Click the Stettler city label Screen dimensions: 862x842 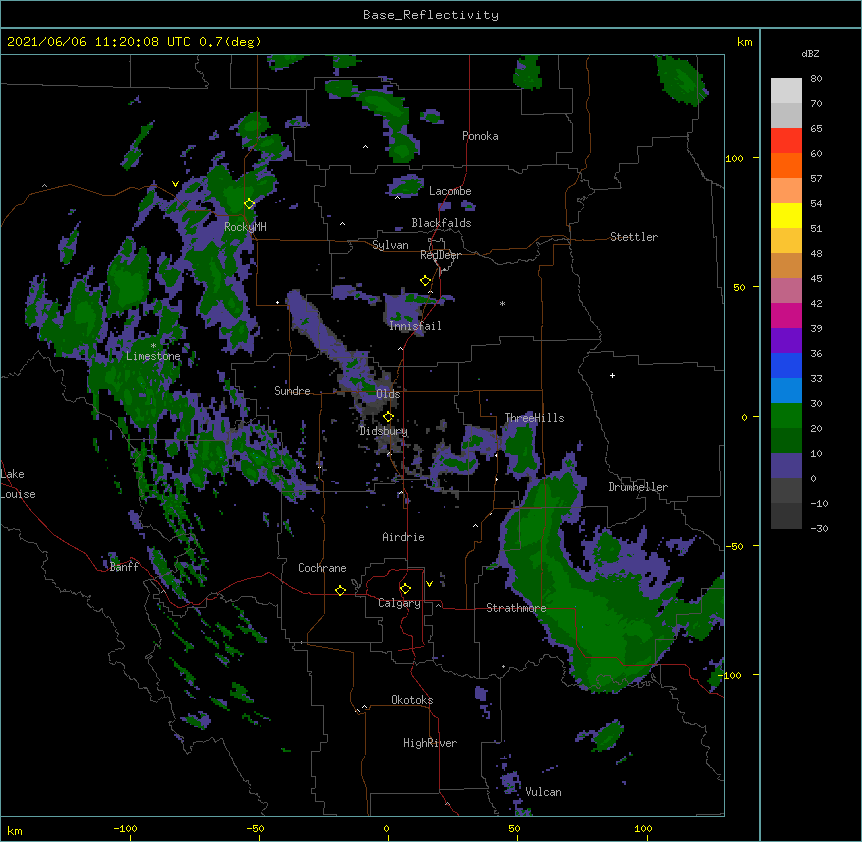pos(634,237)
